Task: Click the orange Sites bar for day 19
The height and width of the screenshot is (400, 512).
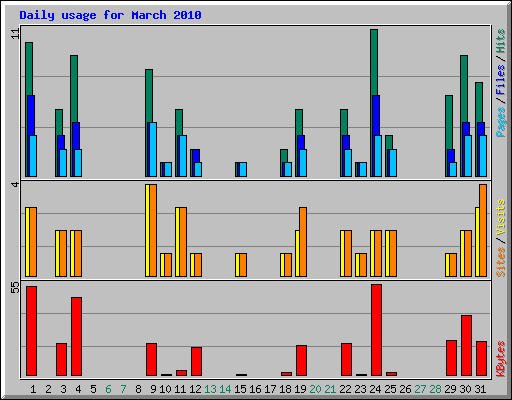Action: coord(303,242)
